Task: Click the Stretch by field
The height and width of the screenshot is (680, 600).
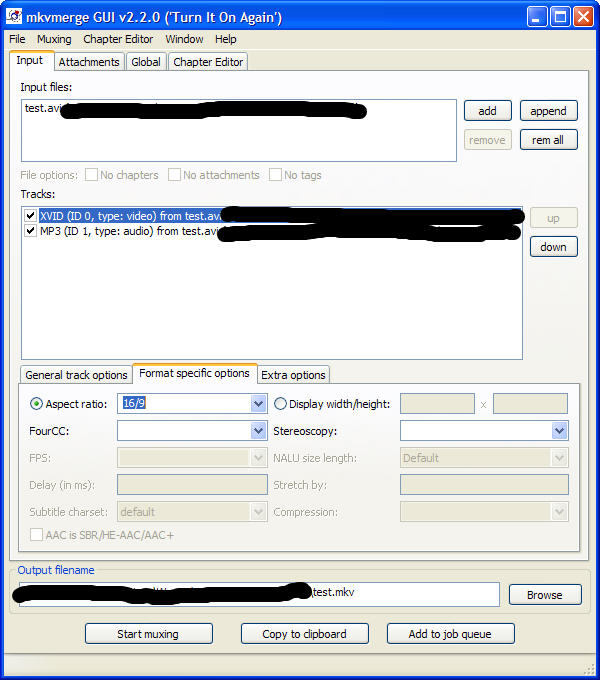Action: pos(484,484)
